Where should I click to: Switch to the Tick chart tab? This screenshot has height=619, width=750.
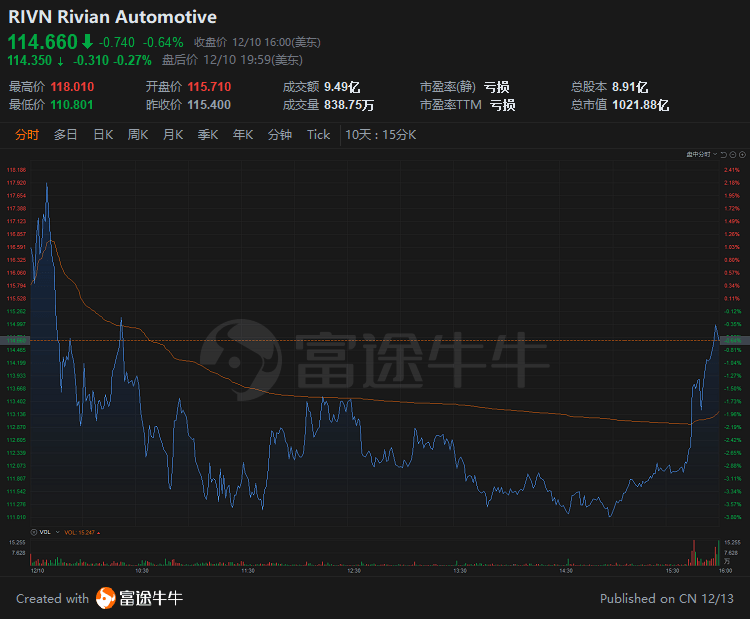[319, 135]
